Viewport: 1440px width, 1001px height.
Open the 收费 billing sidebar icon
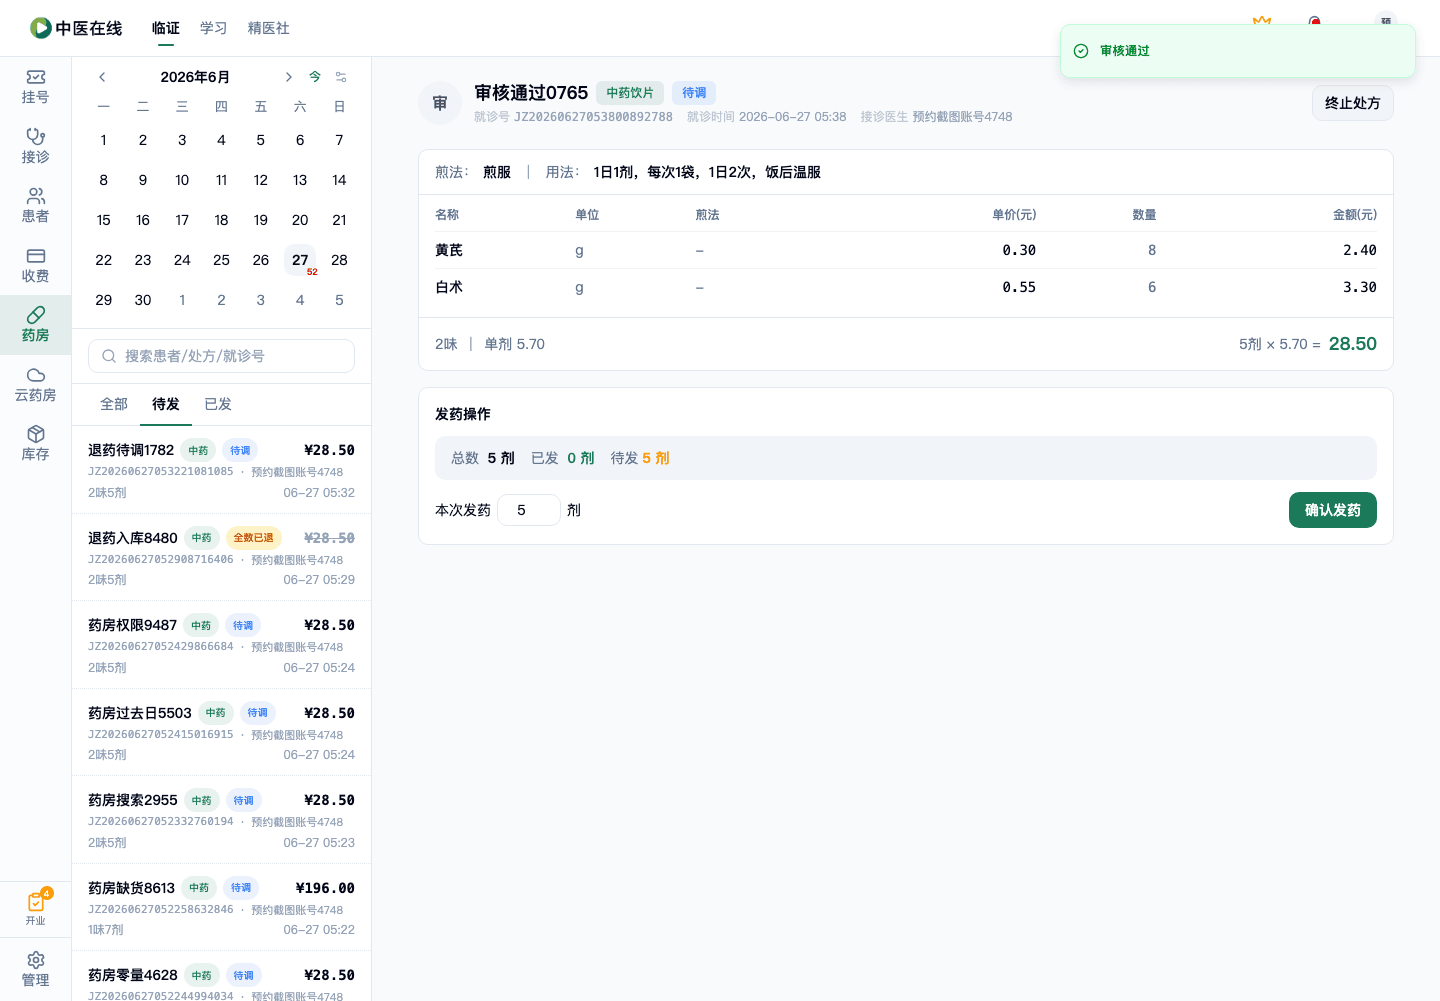(x=35, y=265)
